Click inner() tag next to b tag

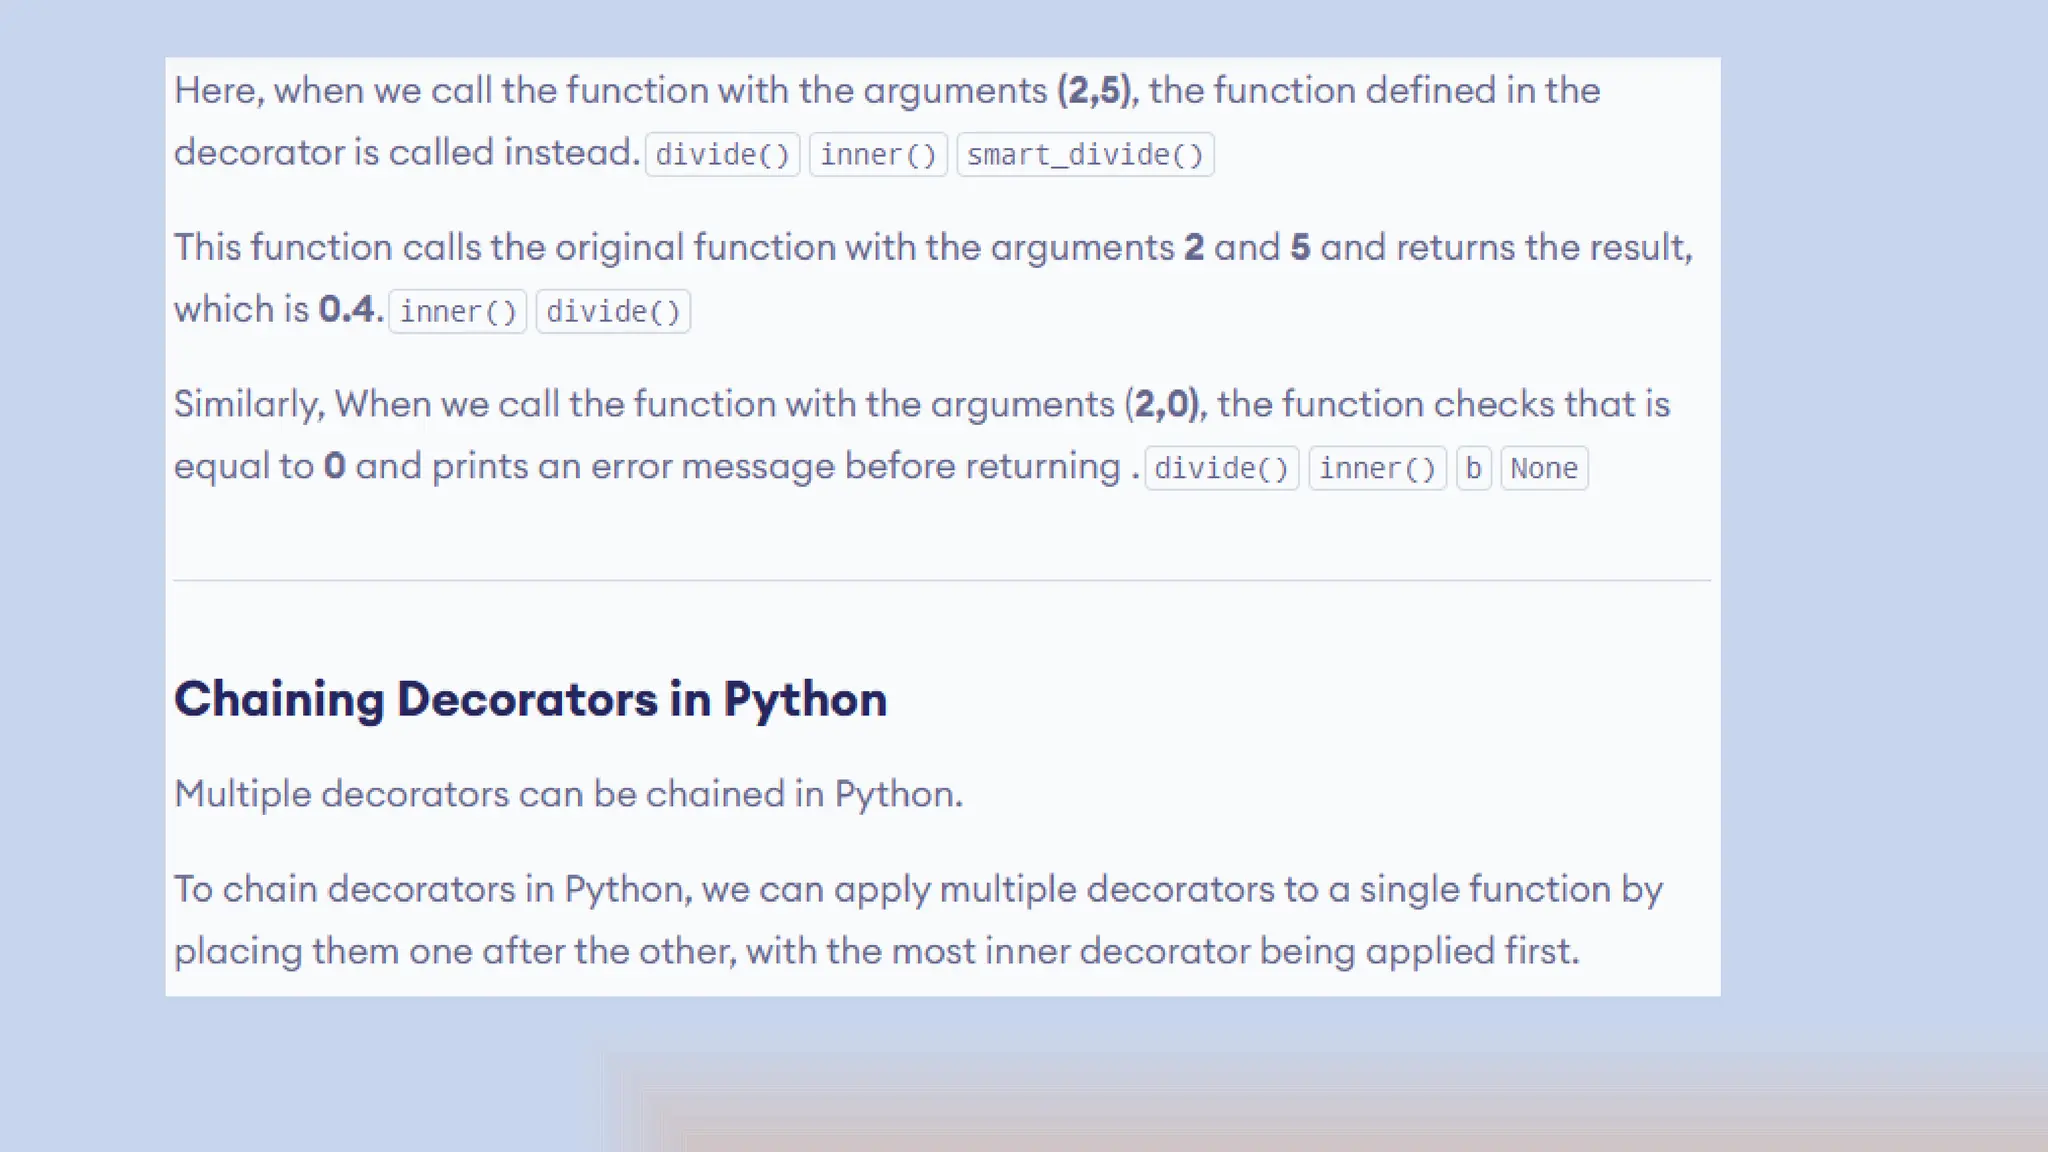pos(1377,468)
